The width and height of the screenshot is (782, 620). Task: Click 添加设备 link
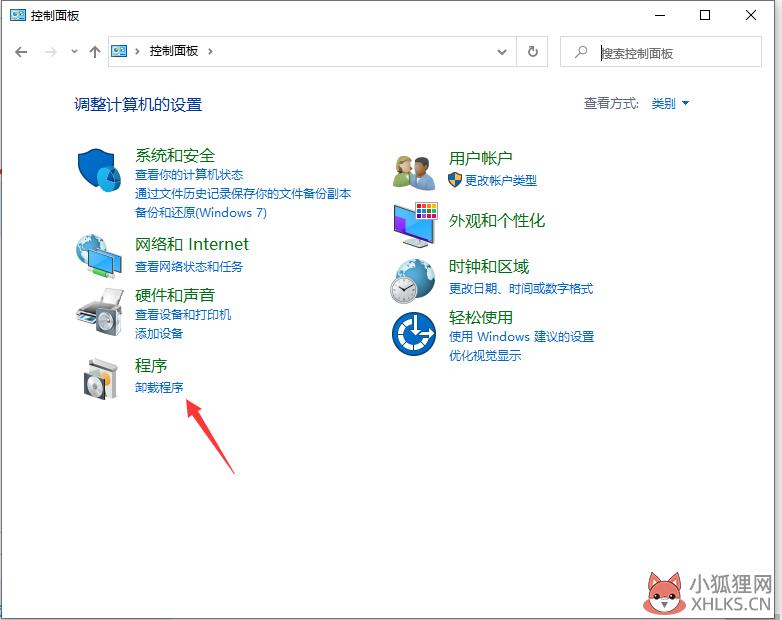(x=159, y=334)
